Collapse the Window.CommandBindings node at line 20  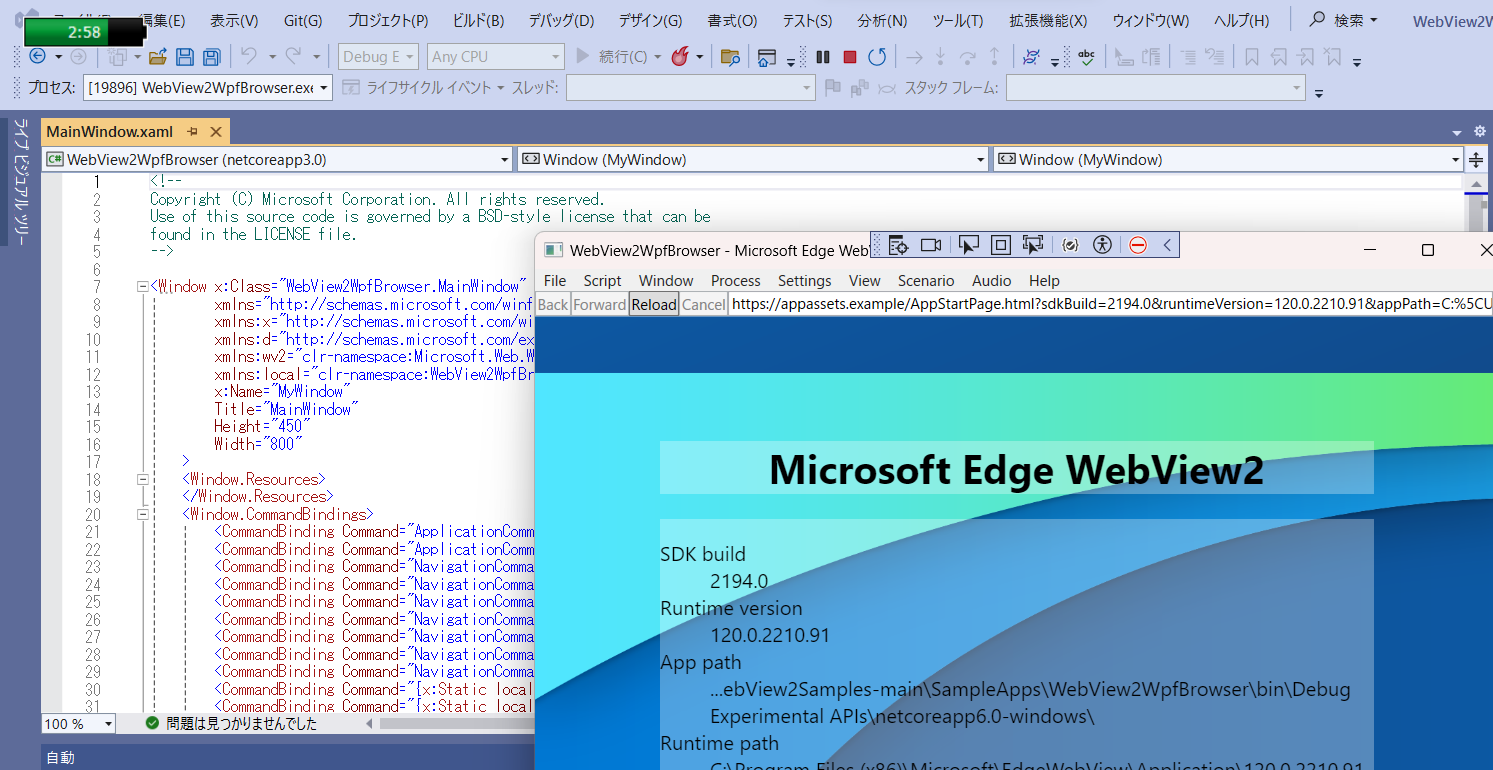click(142, 514)
